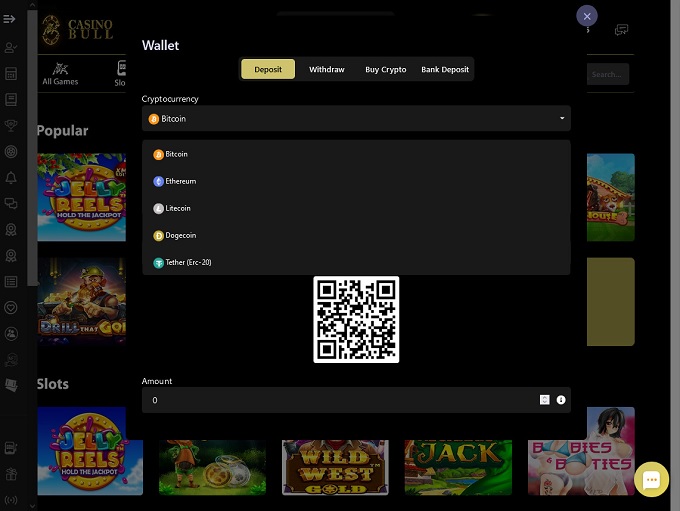
Task: Select the Deposit tab
Action: pyautogui.click(x=268, y=70)
